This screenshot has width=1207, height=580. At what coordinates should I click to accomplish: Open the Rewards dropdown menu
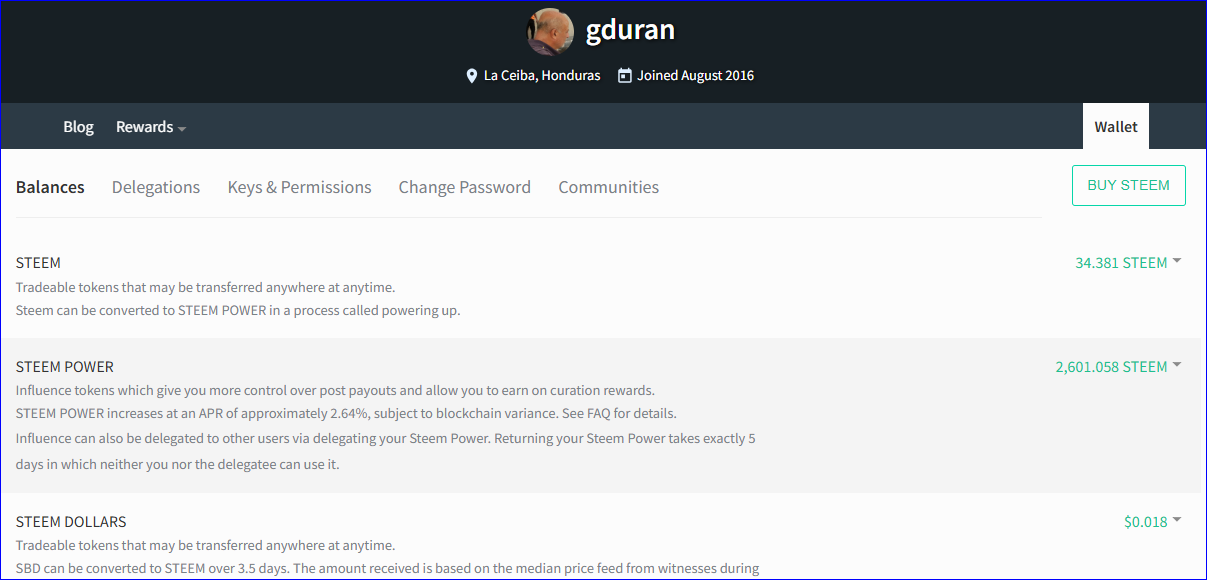coord(151,127)
